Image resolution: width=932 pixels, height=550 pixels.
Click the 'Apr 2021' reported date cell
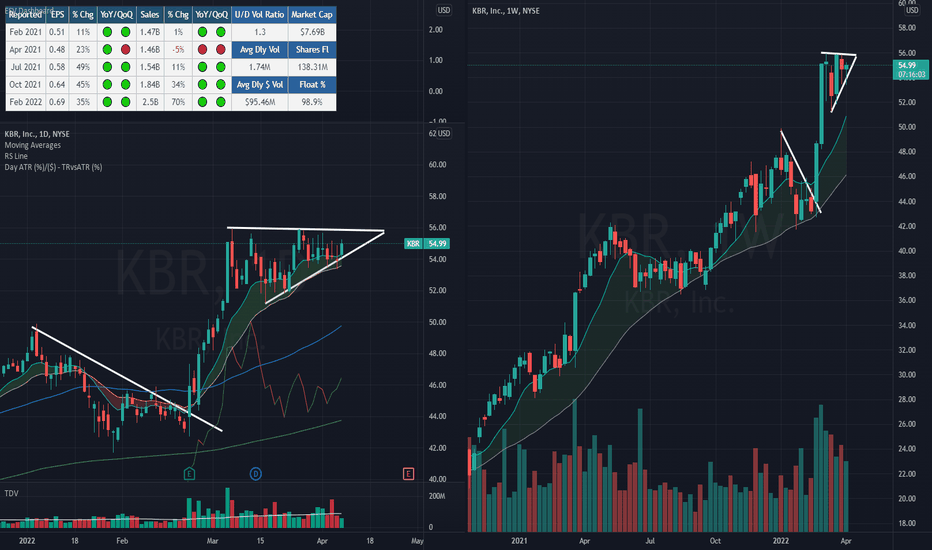(x=26, y=50)
